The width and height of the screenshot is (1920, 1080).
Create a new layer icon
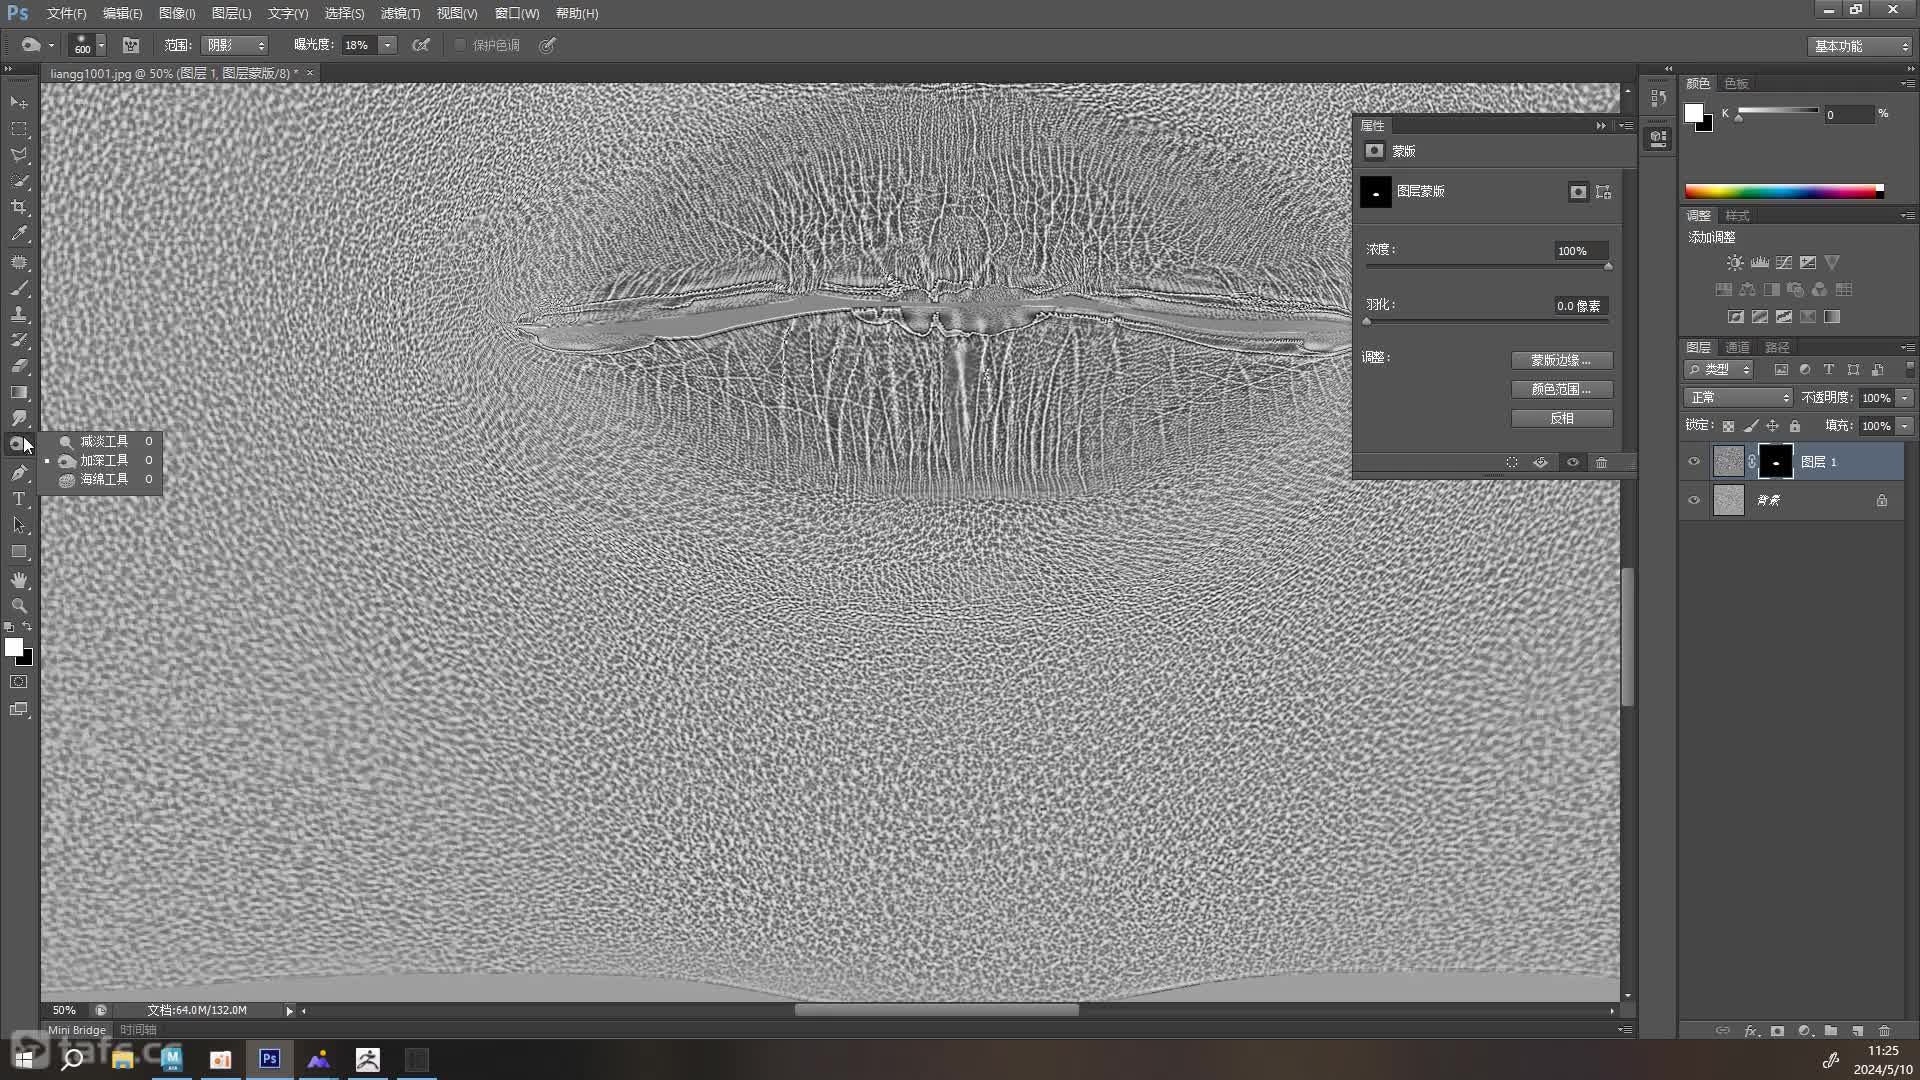pyautogui.click(x=1858, y=1031)
